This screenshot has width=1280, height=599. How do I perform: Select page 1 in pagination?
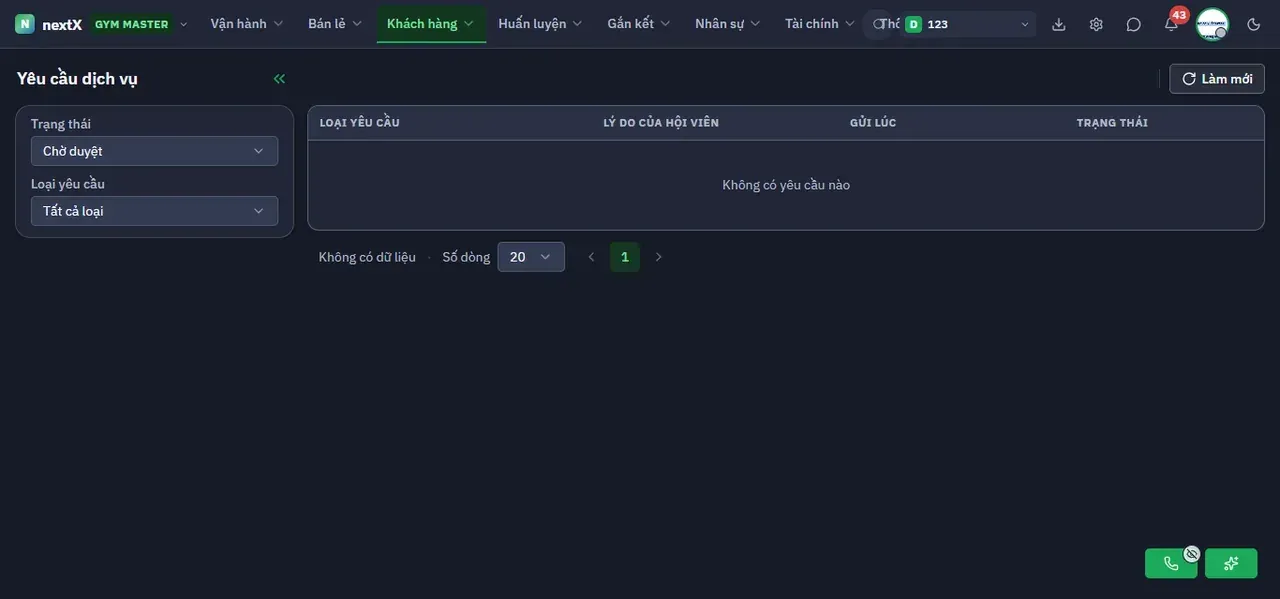click(625, 257)
